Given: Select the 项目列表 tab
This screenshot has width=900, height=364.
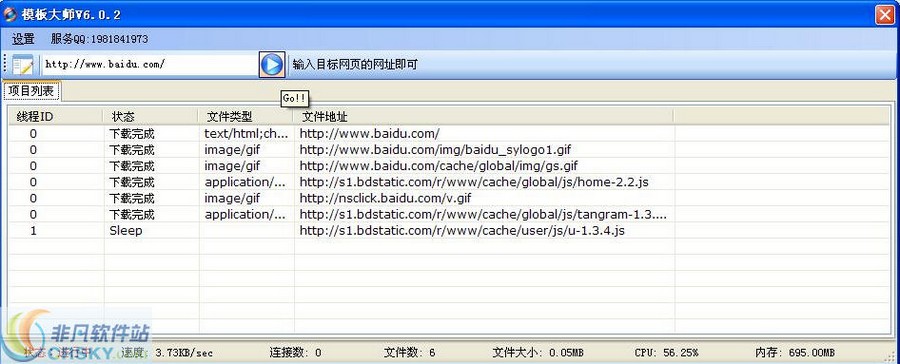Looking at the screenshot, I should [31, 91].
